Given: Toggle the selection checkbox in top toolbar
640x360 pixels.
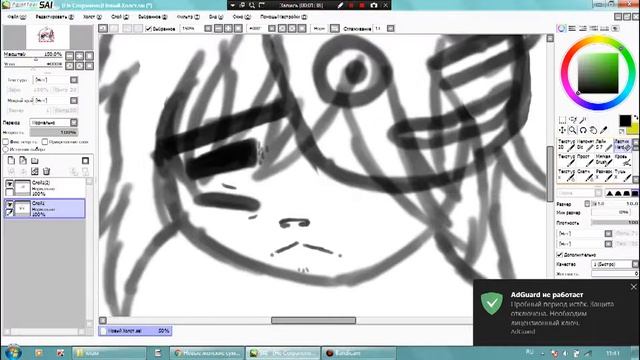Looking at the screenshot, I should click(x=149, y=29).
